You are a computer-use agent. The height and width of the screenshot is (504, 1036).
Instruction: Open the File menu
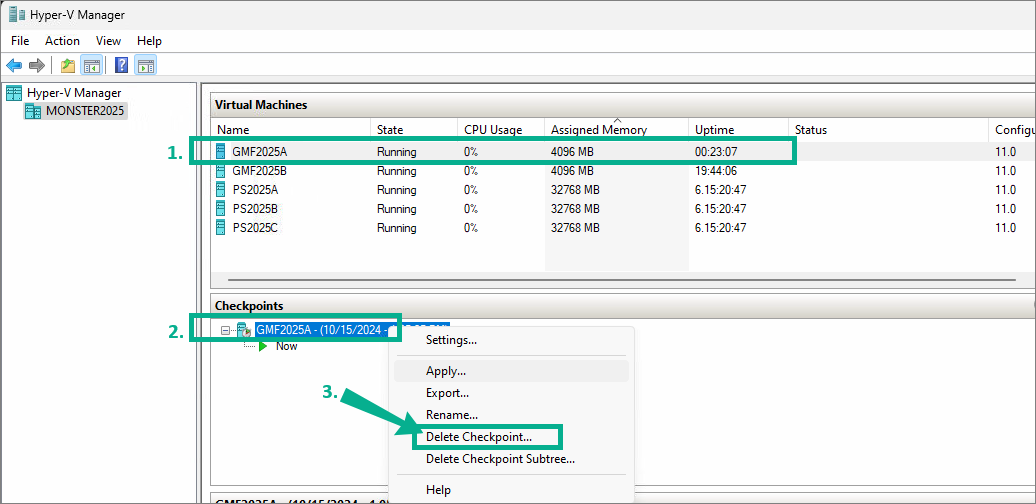20,41
